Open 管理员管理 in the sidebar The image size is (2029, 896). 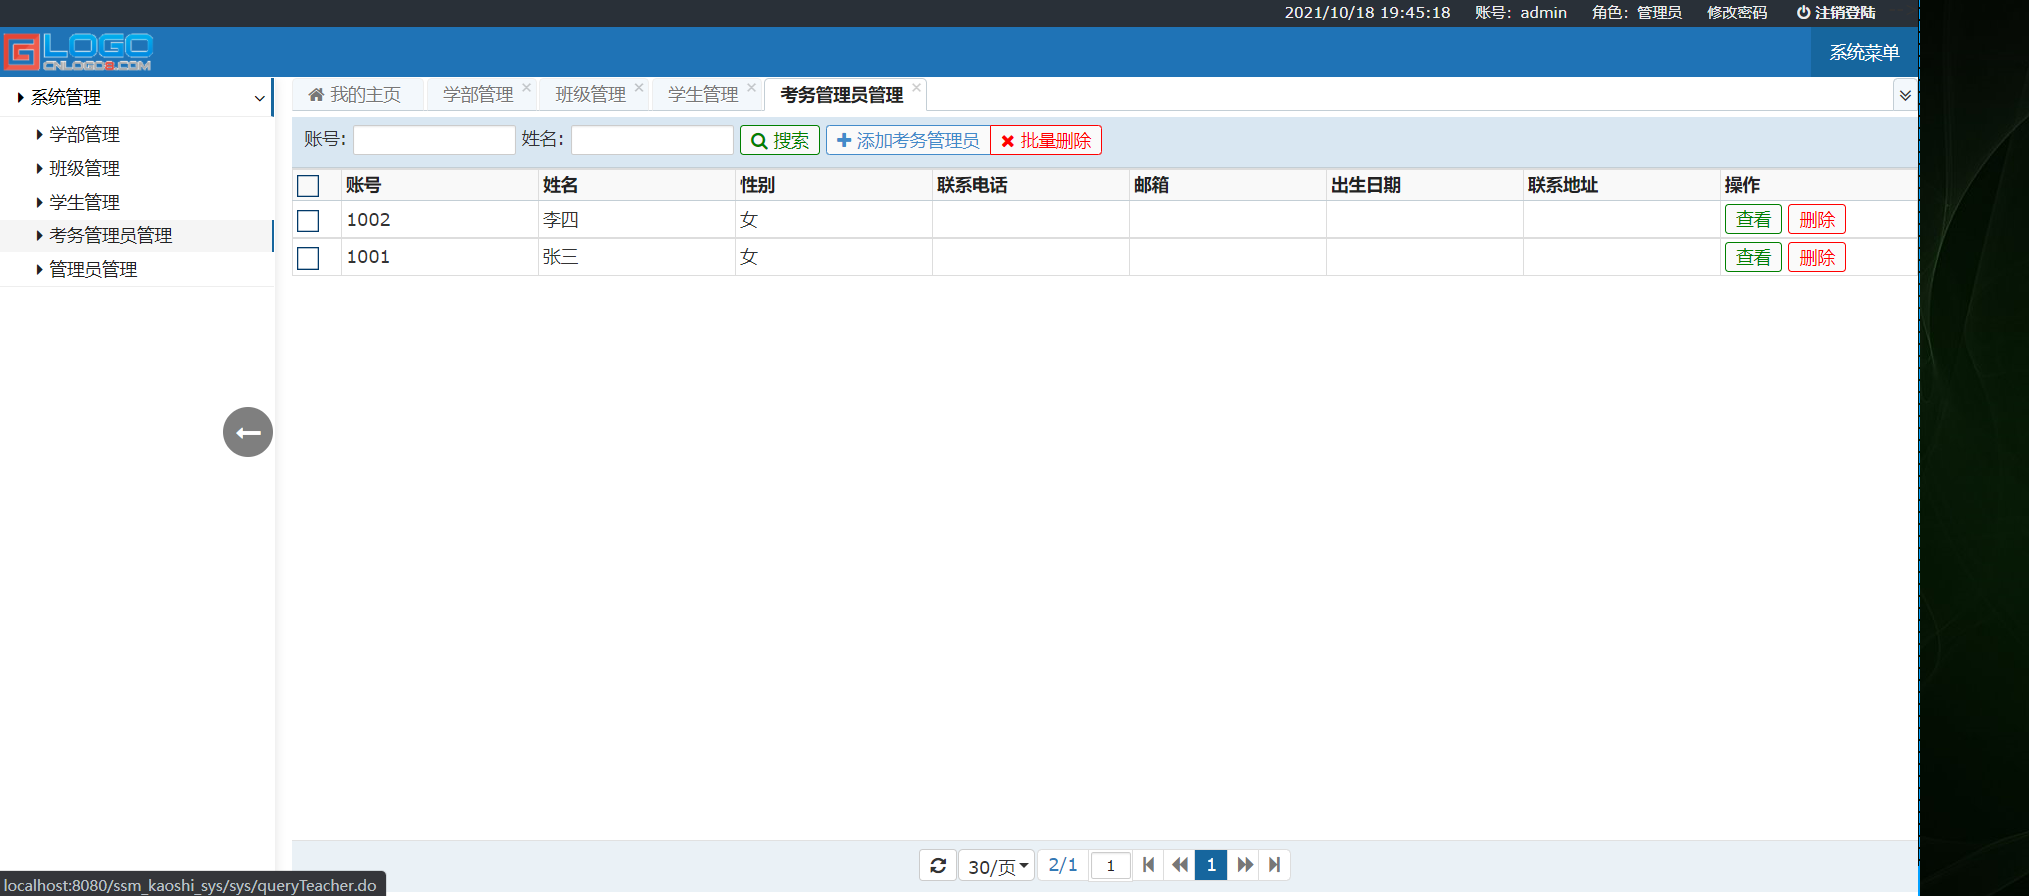point(93,269)
